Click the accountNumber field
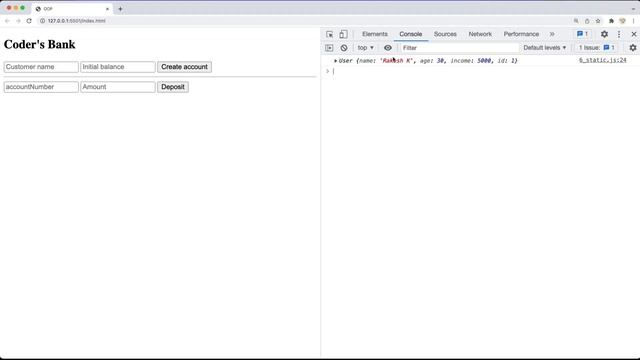Image resolution: width=640 pixels, height=360 pixels. pyautogui.click(x=41, y=87)
